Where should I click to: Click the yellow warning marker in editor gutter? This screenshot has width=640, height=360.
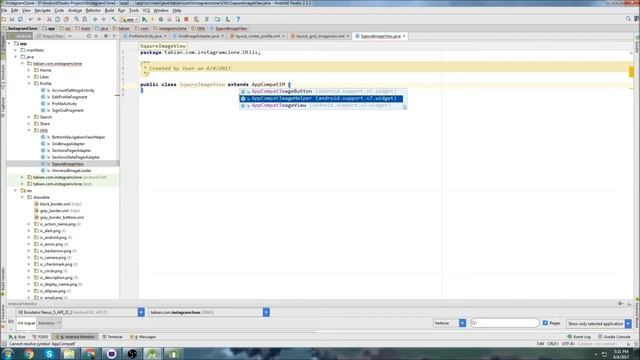pyautogui.click(x=631, y=72)
